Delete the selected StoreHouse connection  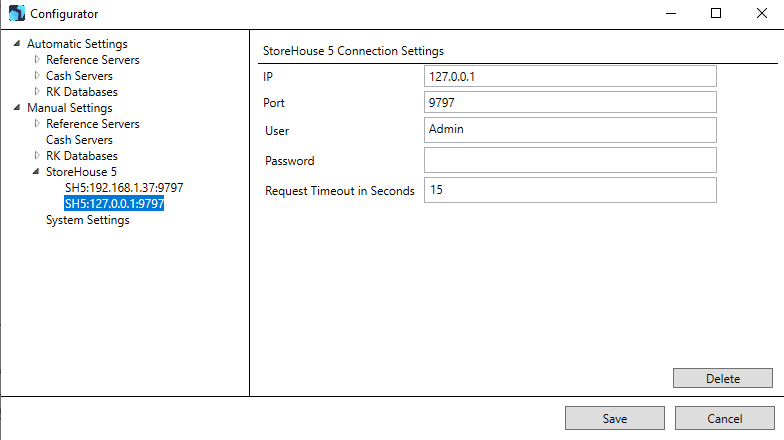coord(723,378)
